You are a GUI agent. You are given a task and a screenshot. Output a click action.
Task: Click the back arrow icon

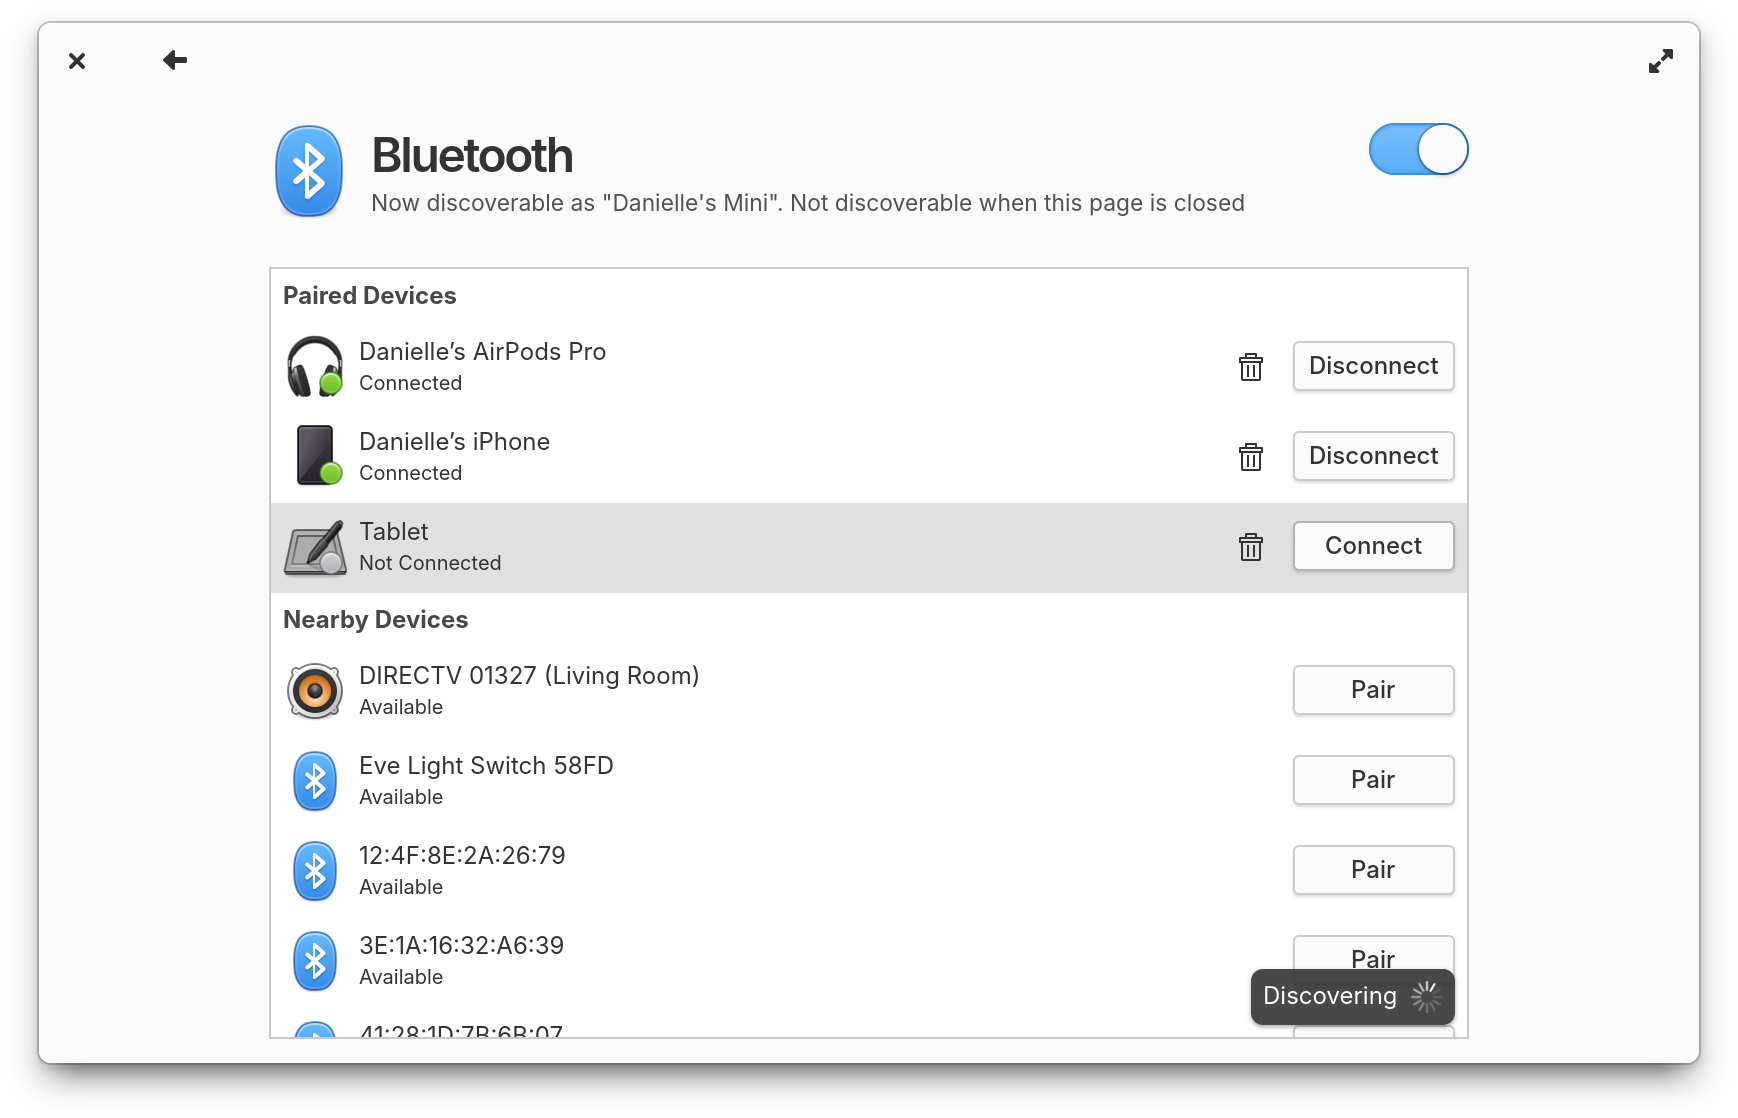[175, 61]
